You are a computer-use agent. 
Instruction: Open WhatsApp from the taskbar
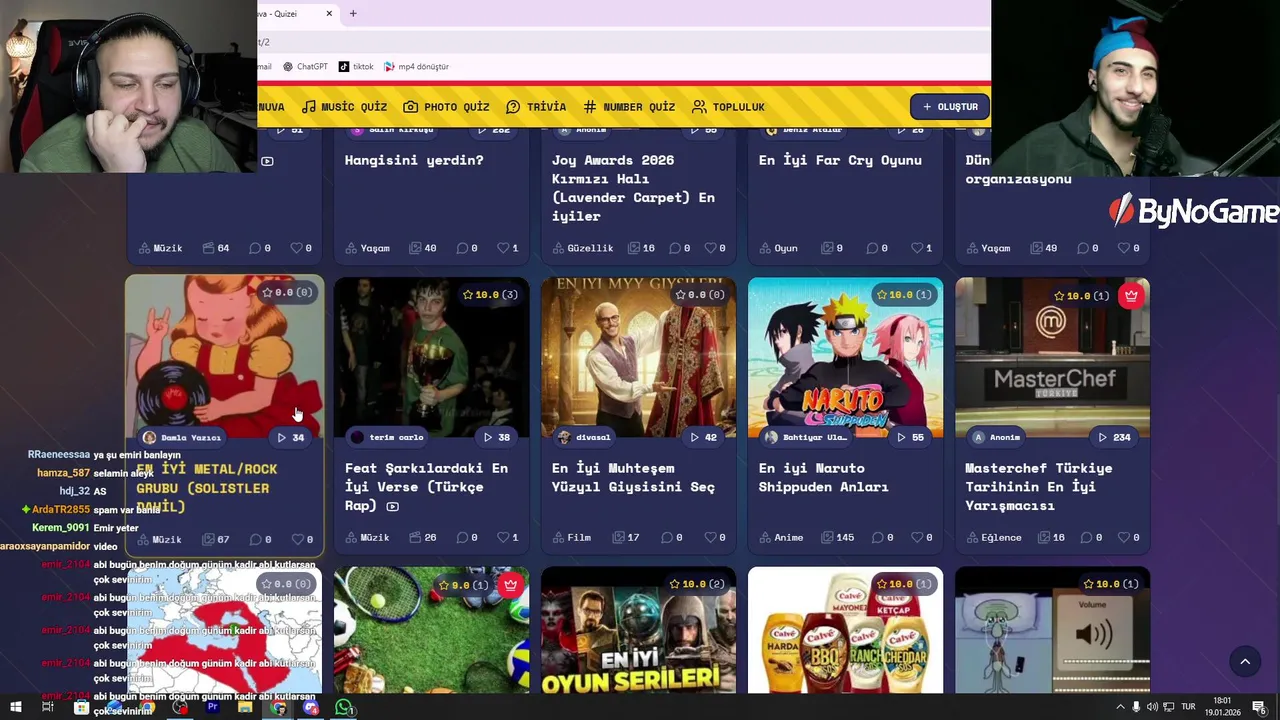(x=344, y=707)
